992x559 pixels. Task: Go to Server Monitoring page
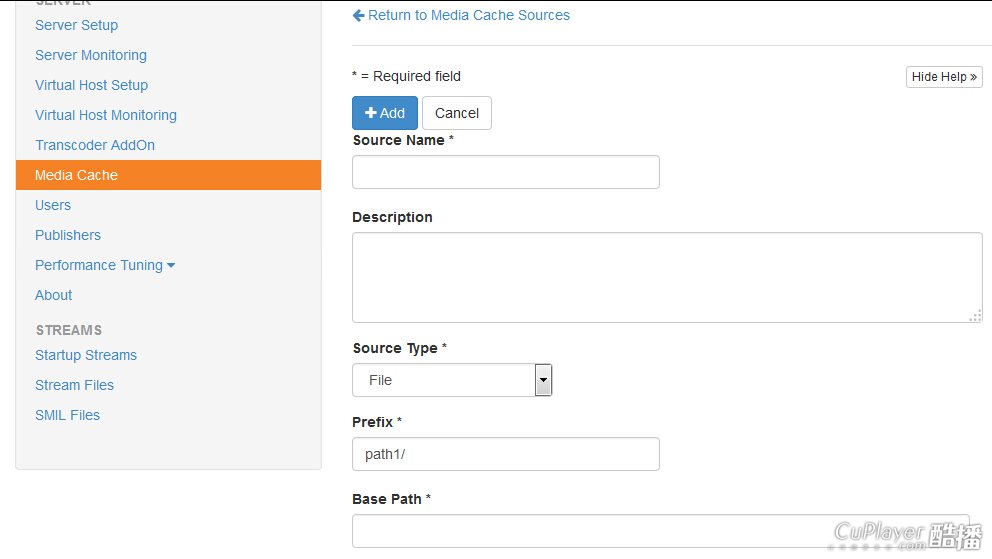coord(91,55)
